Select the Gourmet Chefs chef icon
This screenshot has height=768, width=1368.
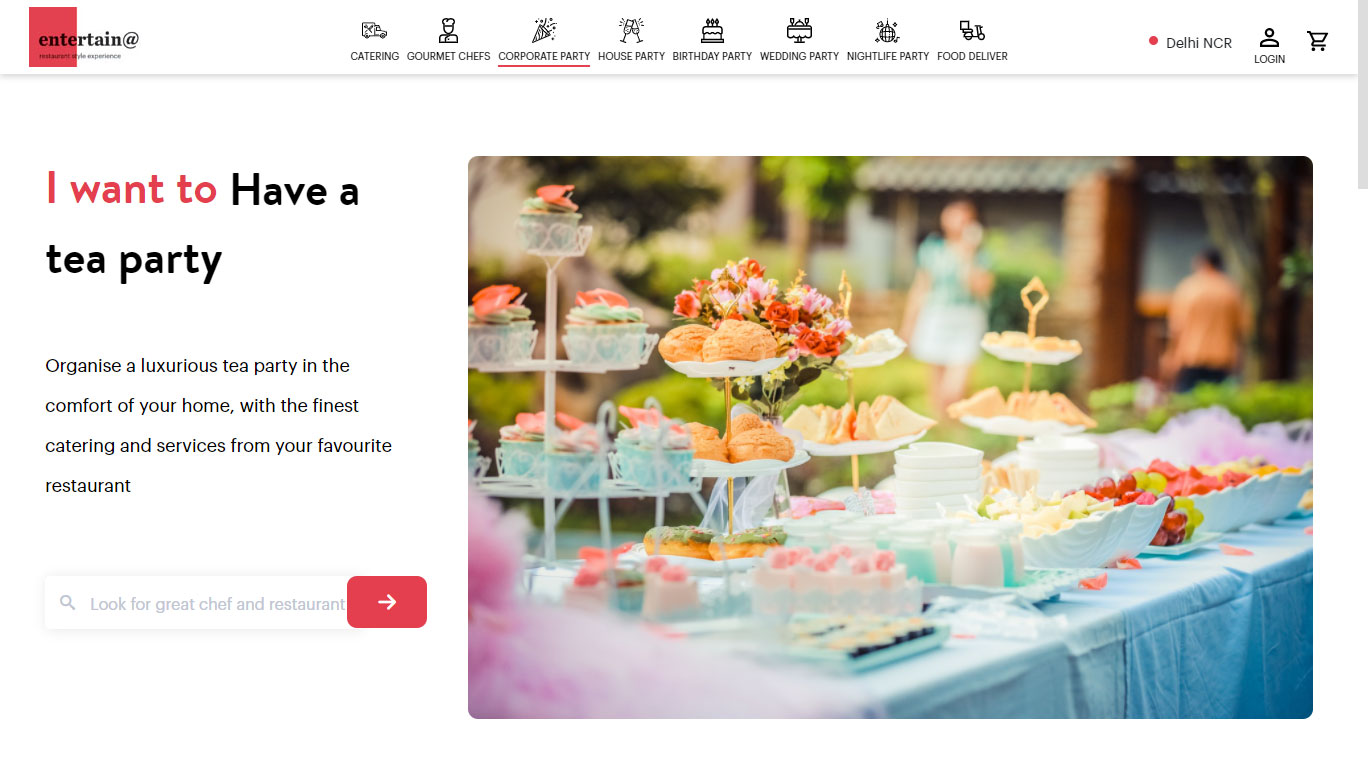448,30
